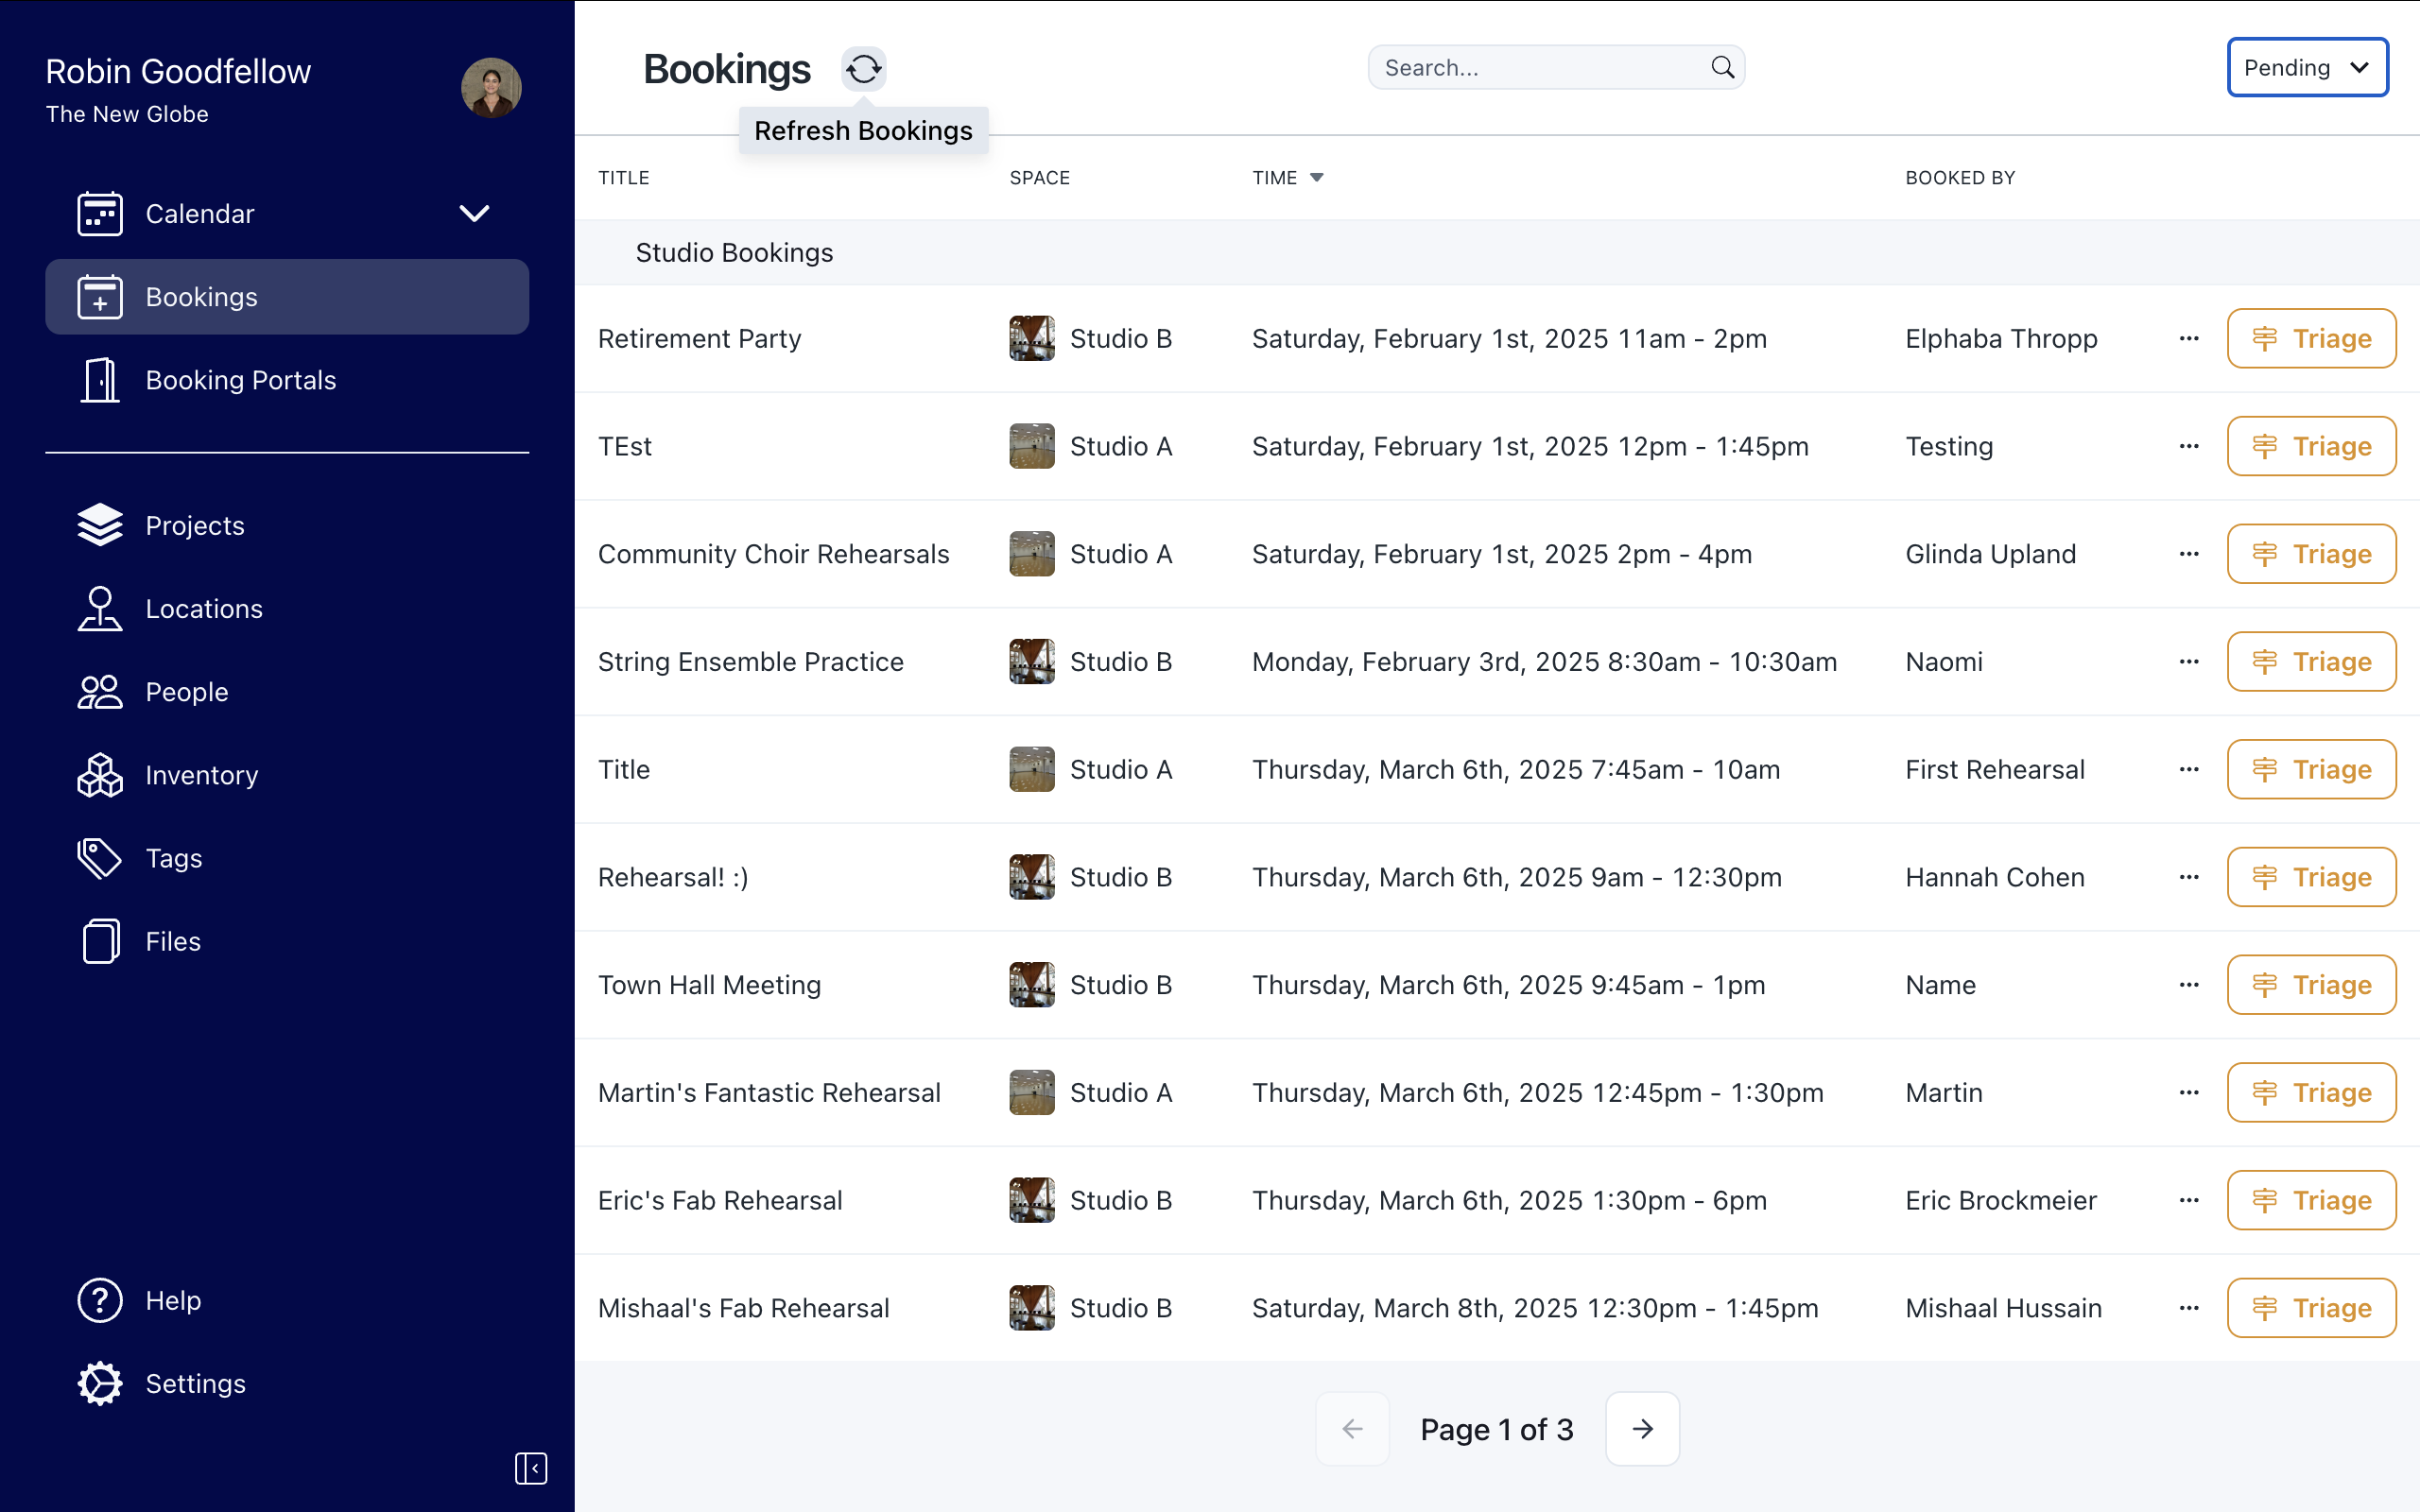Select the Projects sidebar icon
Image resolution: width=2420 pixels, height=1512 pixels.
pos(100,525)
